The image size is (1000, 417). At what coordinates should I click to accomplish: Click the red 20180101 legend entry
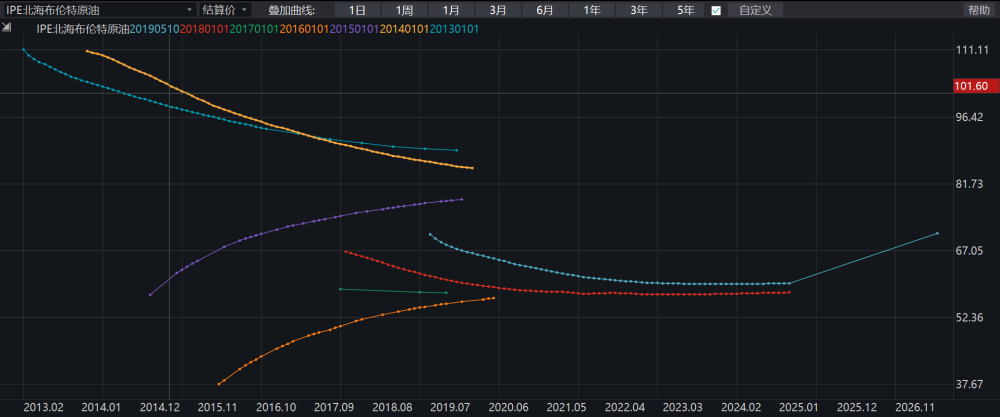coord(204,29)
